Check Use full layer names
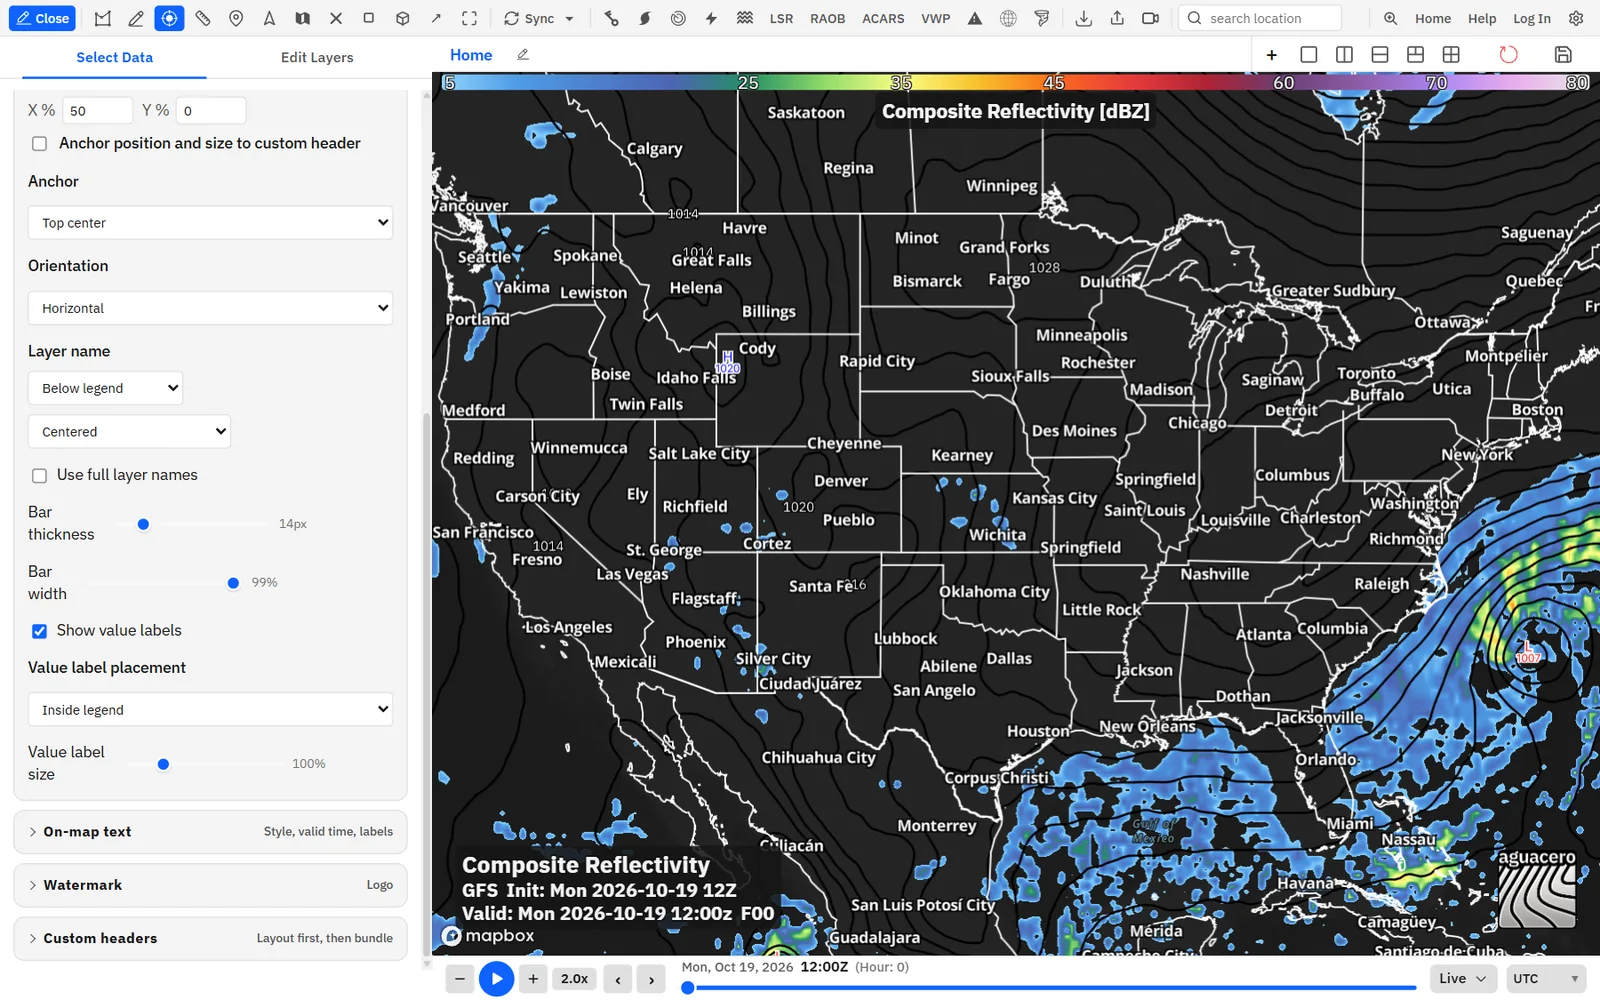The height and width of the screenshot is (1000, 1600). tap(40, 475)
